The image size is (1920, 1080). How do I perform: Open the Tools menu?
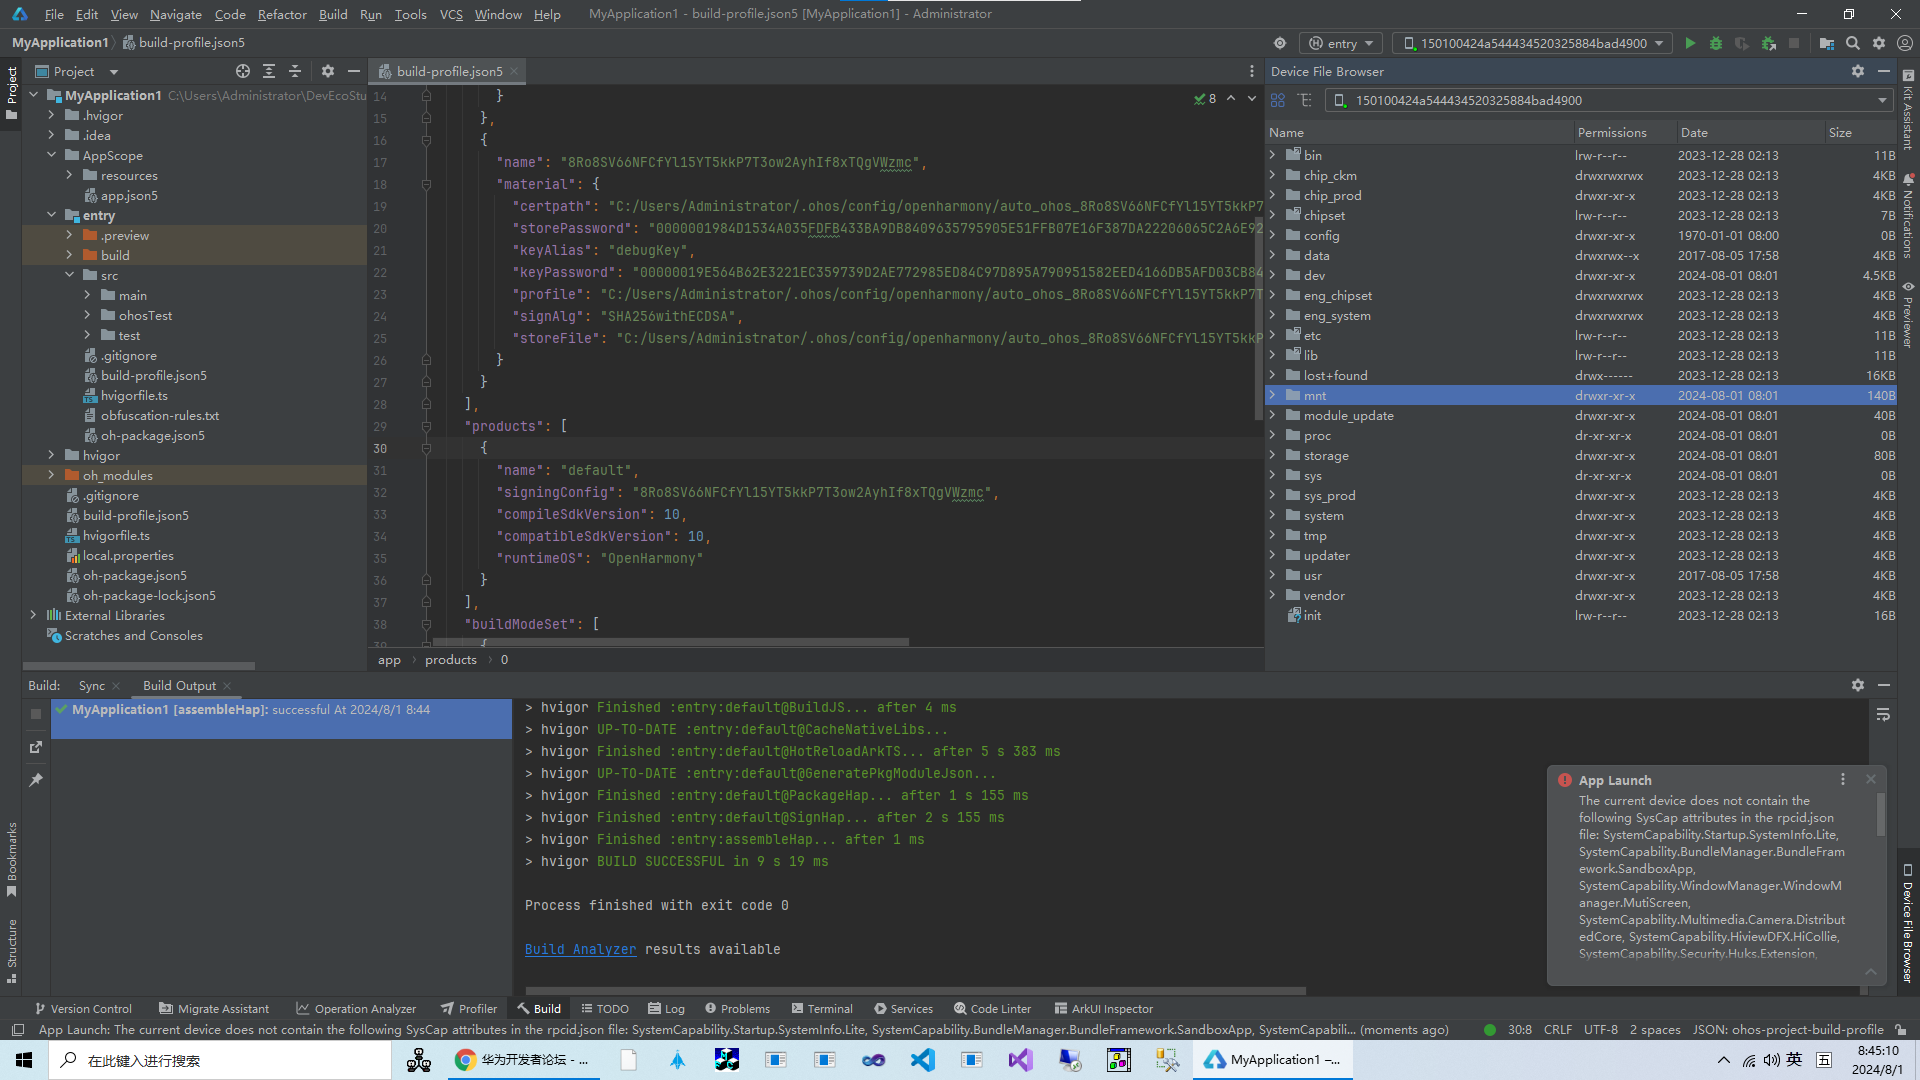tap(410, 14)
